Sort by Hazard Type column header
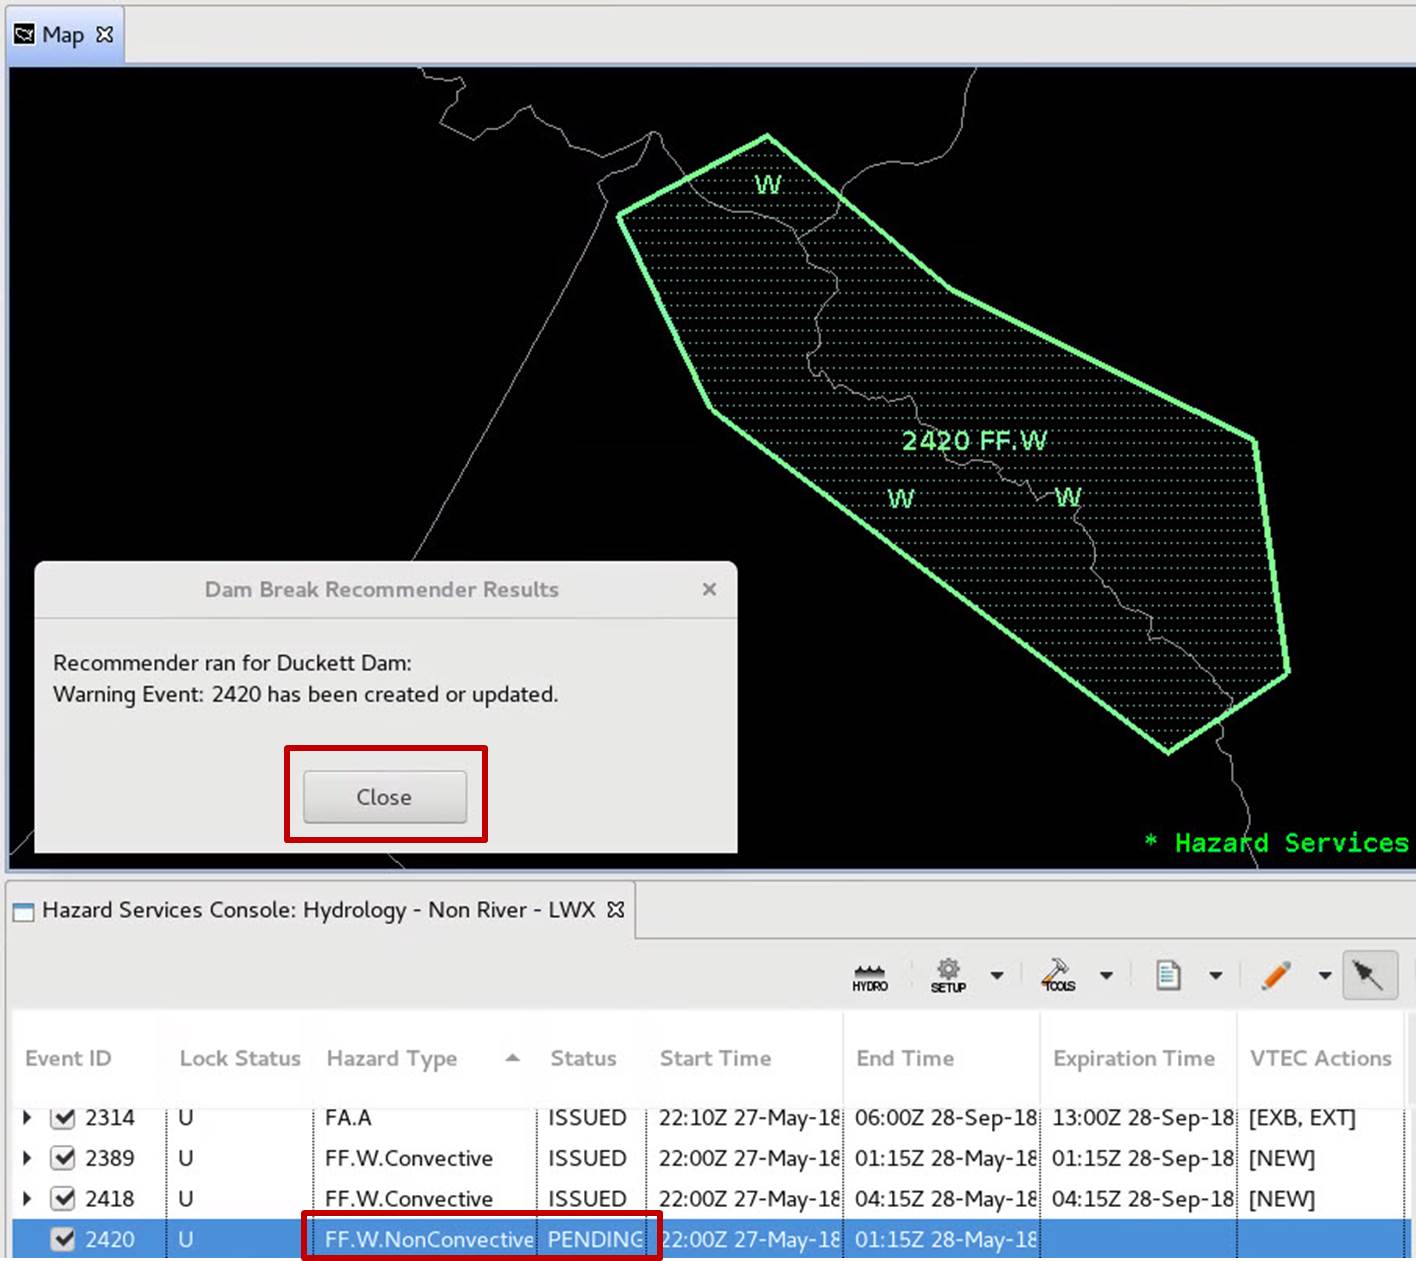This screenshot has width=1416, height=1261. pos(392,1058)
